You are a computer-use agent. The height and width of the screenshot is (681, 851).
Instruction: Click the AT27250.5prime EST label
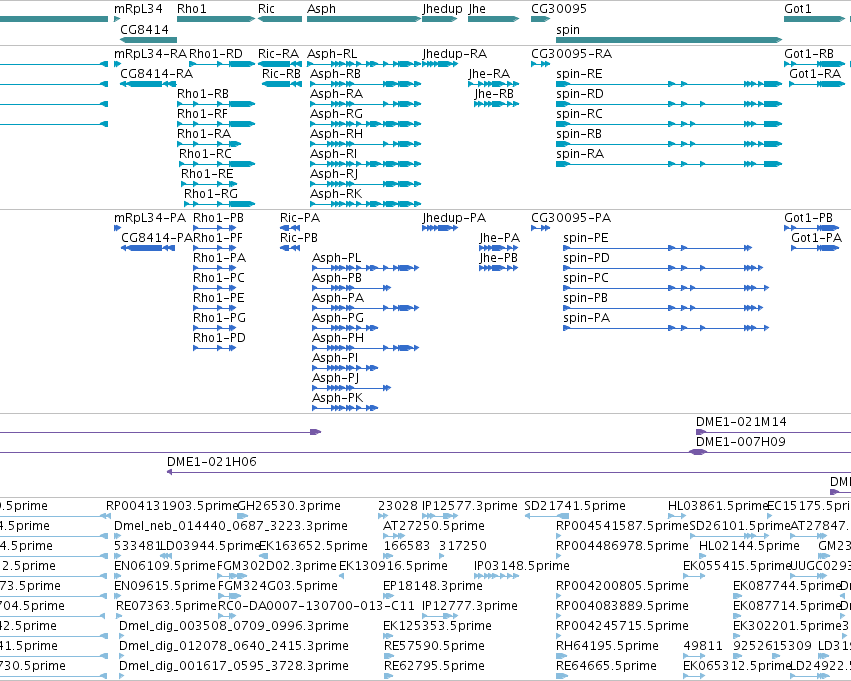[x=434, y=526]
